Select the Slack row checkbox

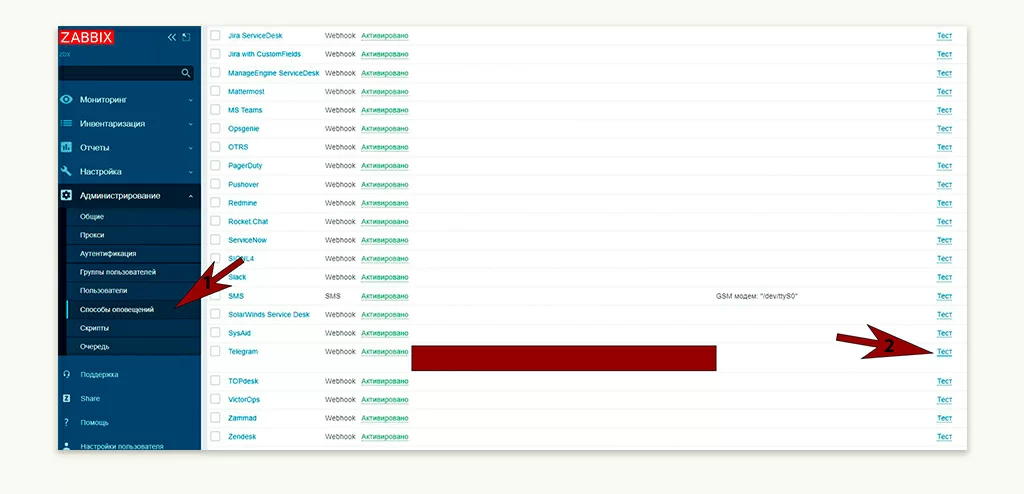215,277
